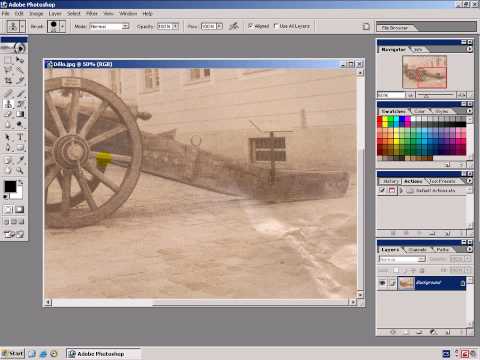
Task: Switch to Standard edit mode
Action: click(x=8, y=210)
